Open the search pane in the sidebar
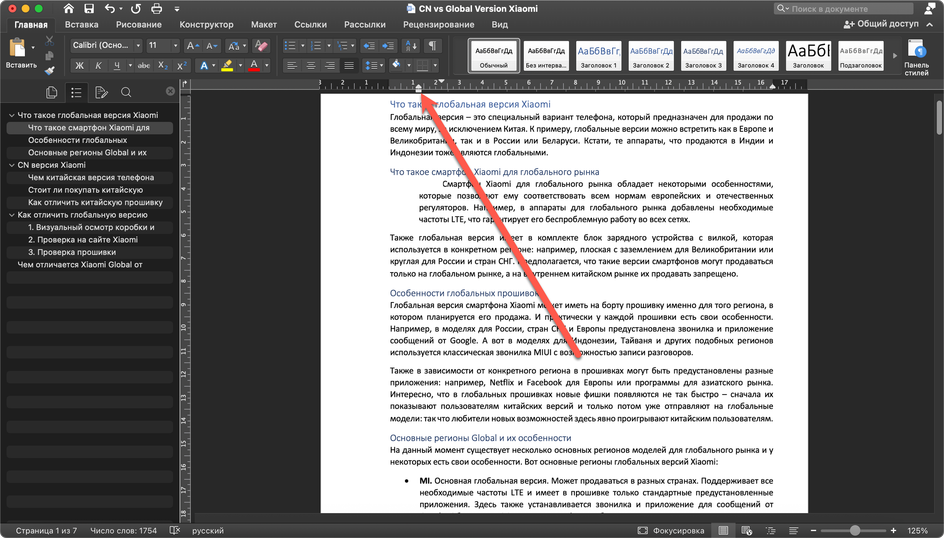 click(126, 92)
